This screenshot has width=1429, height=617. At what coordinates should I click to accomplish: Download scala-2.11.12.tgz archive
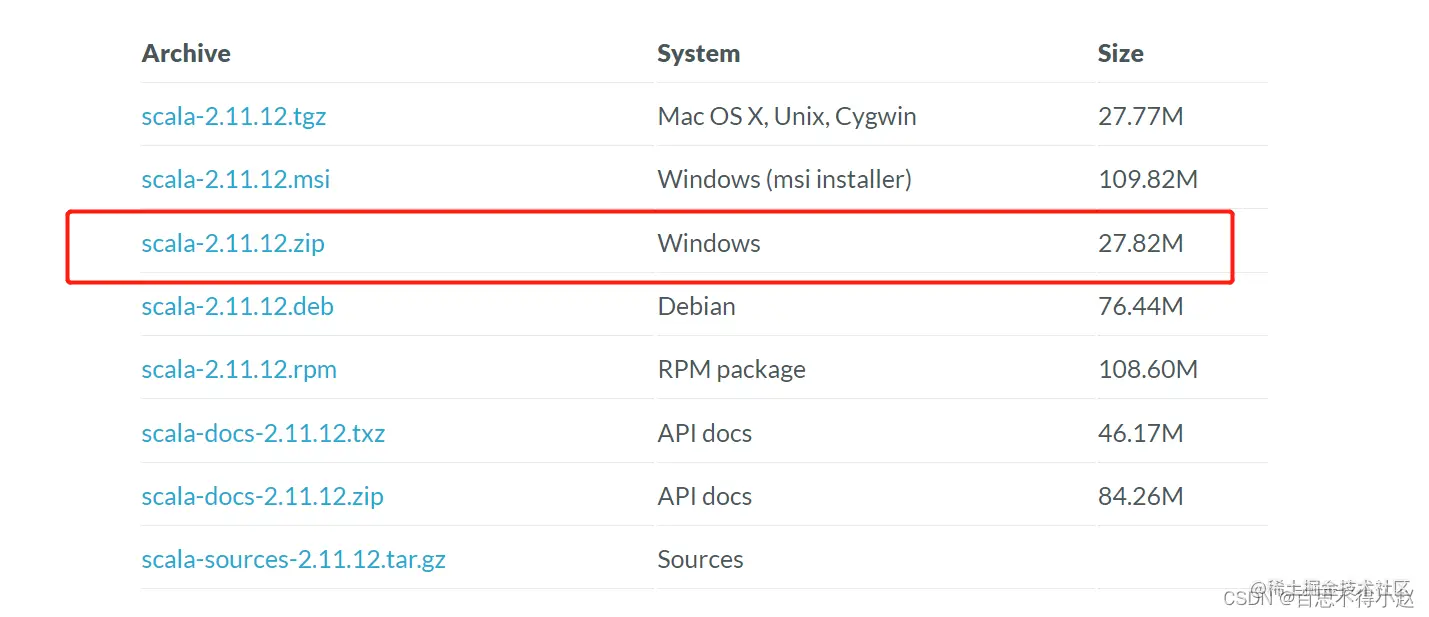coord(234,116)
